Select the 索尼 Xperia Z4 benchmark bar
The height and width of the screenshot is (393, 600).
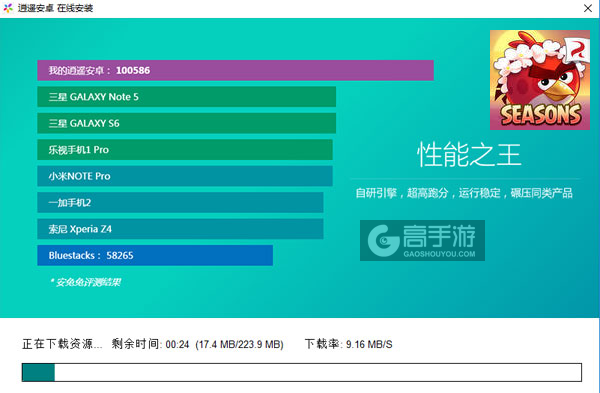click(x=180, y=229)
